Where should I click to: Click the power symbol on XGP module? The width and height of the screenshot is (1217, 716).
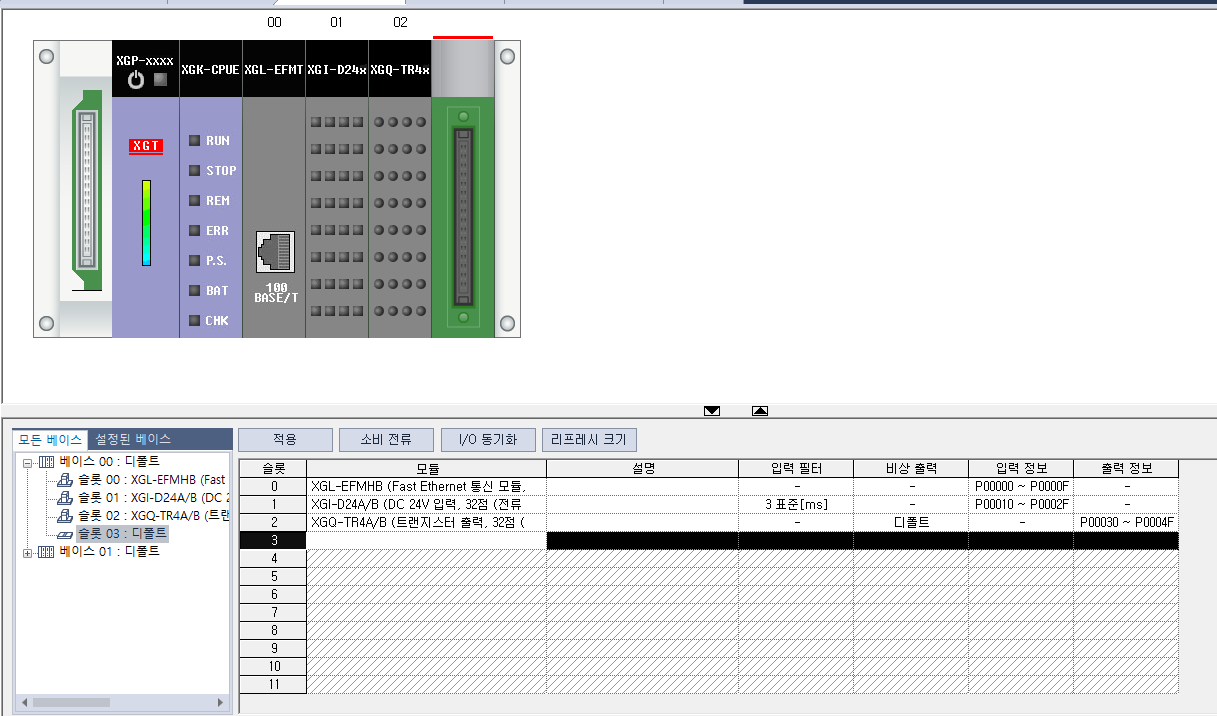point(137,79)
